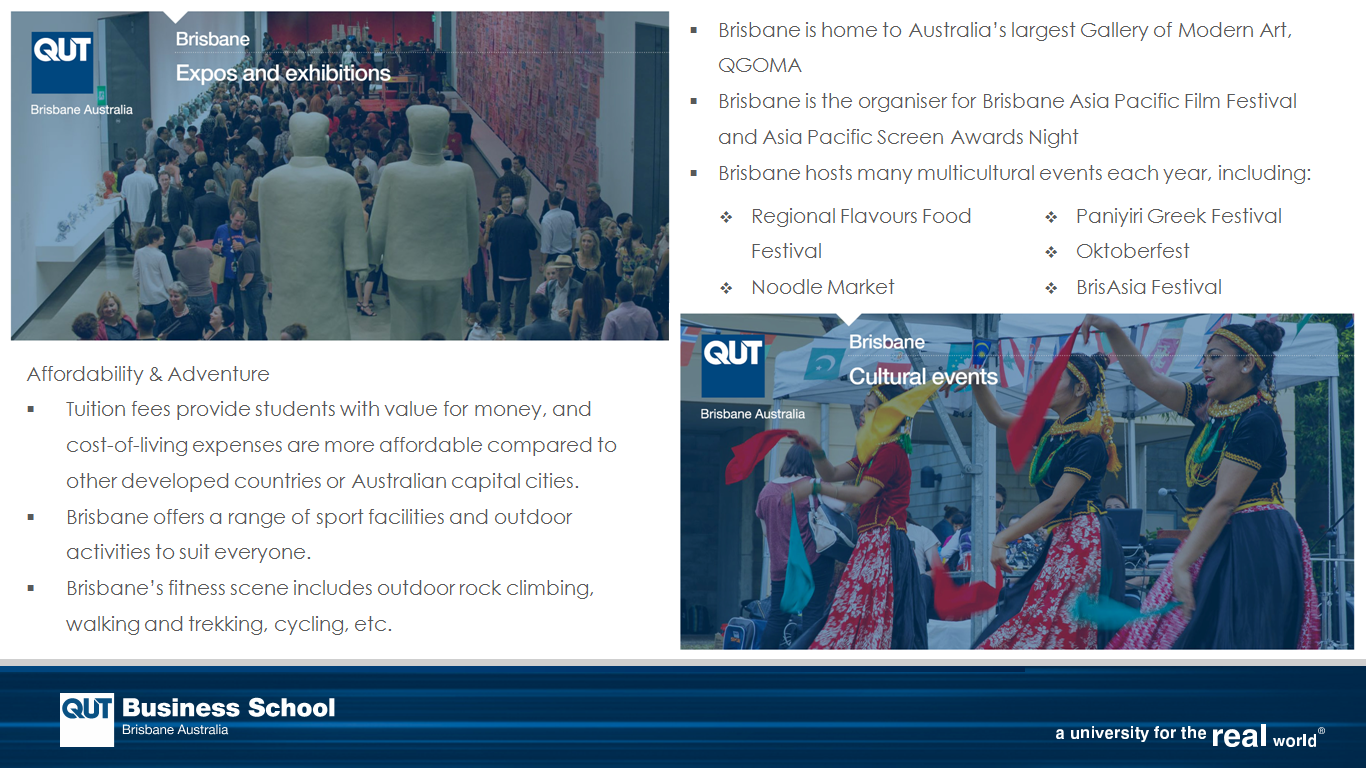Select the 'Oktoberfest' list item

coord(1132,251)
